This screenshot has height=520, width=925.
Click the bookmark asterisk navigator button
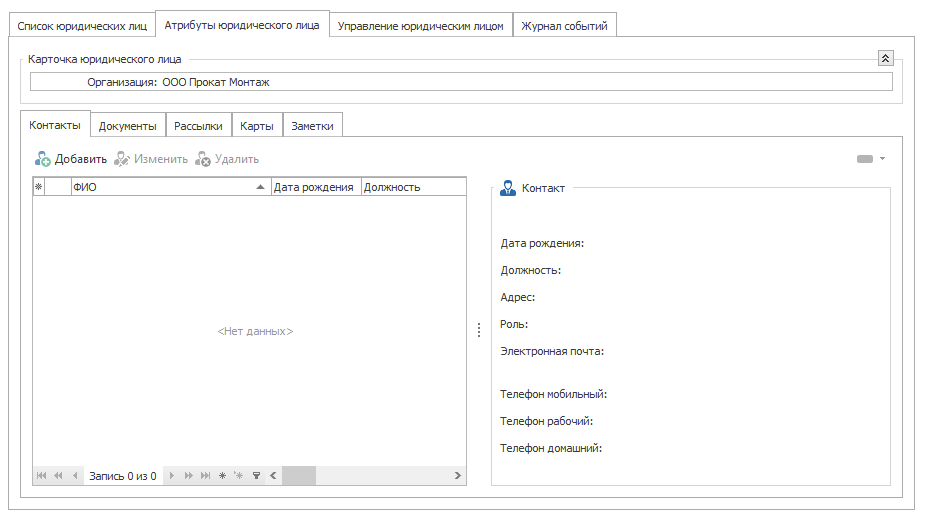(222, 476)
